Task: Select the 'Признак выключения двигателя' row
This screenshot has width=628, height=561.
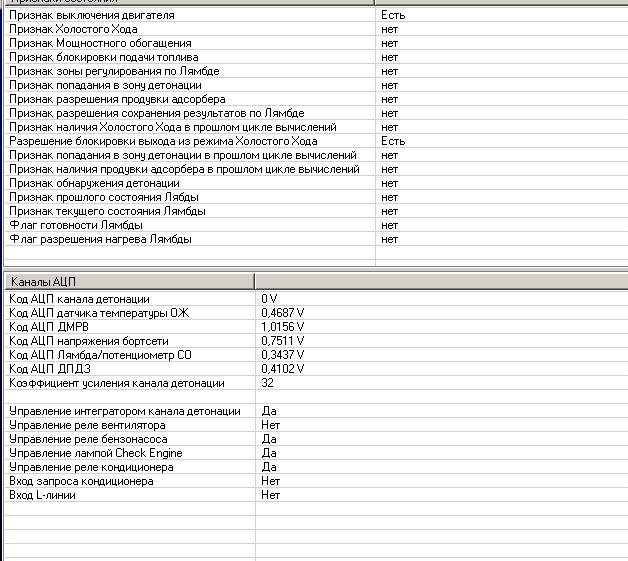Action: [x=91, y=16]
